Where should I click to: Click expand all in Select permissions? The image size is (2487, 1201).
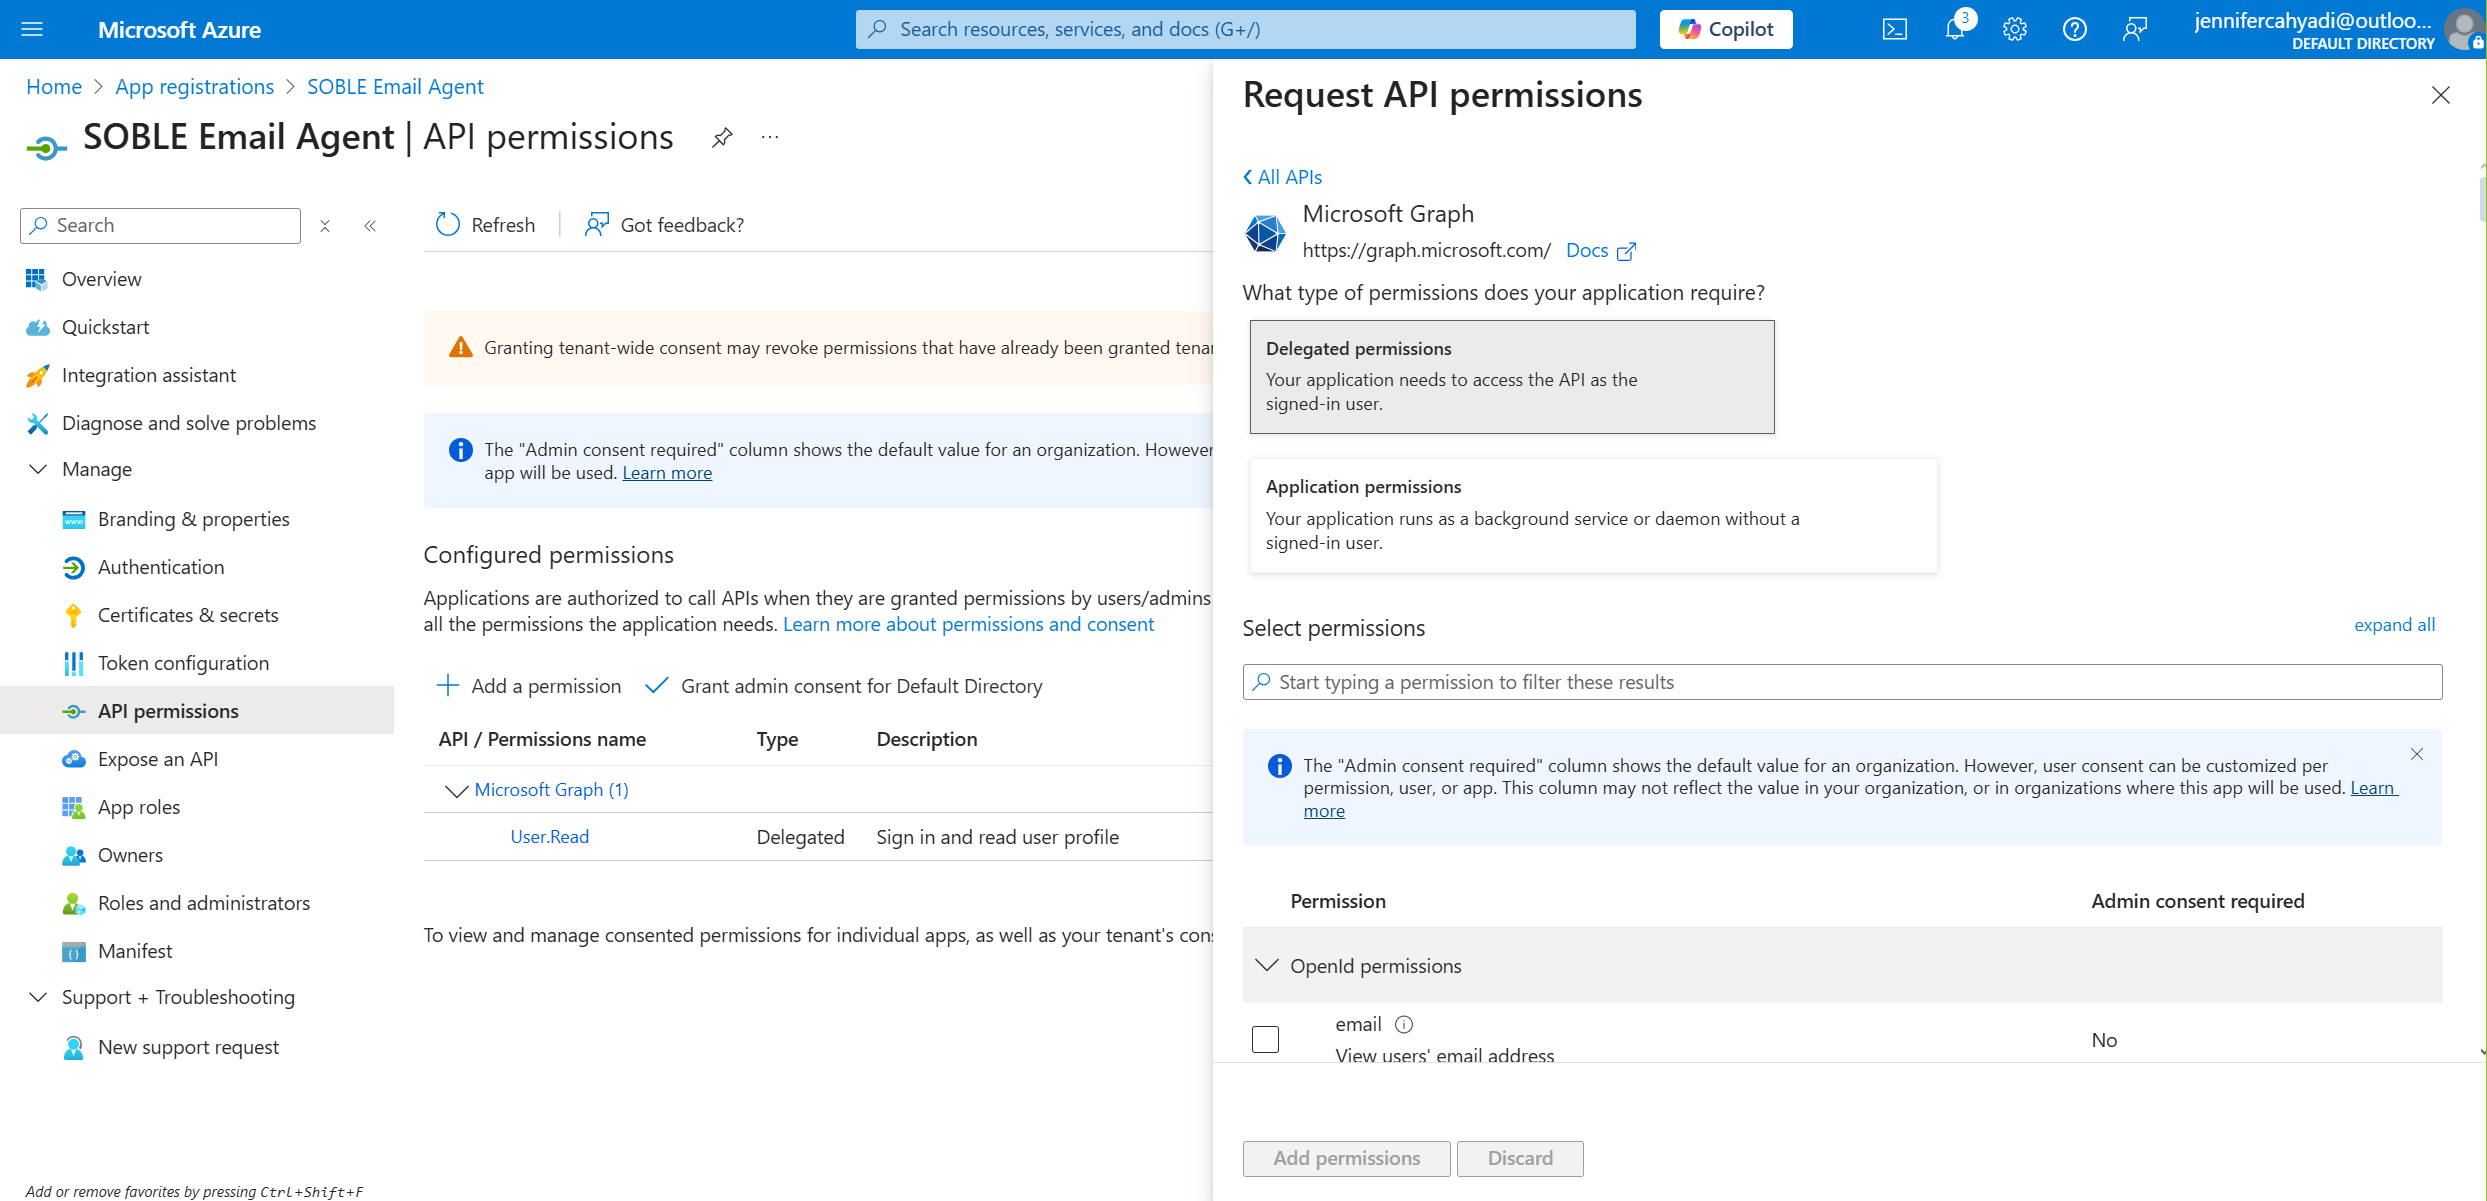2394,625
